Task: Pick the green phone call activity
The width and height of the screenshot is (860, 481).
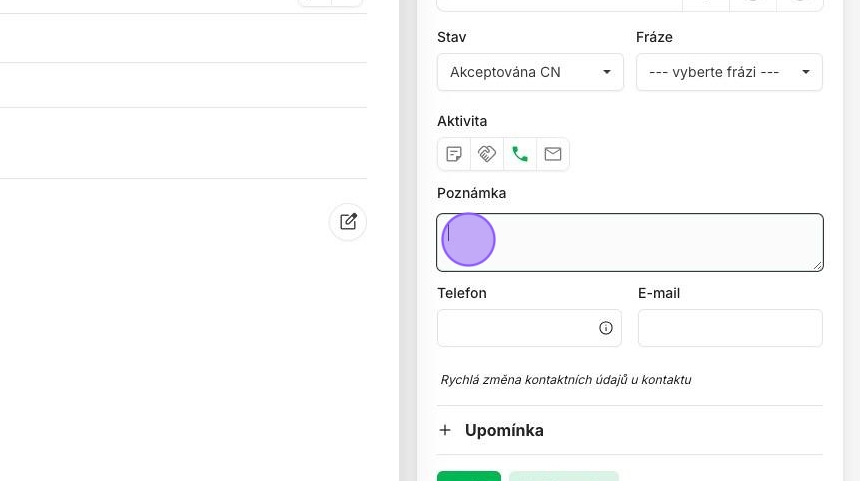Action: click(x=520, y=154)
